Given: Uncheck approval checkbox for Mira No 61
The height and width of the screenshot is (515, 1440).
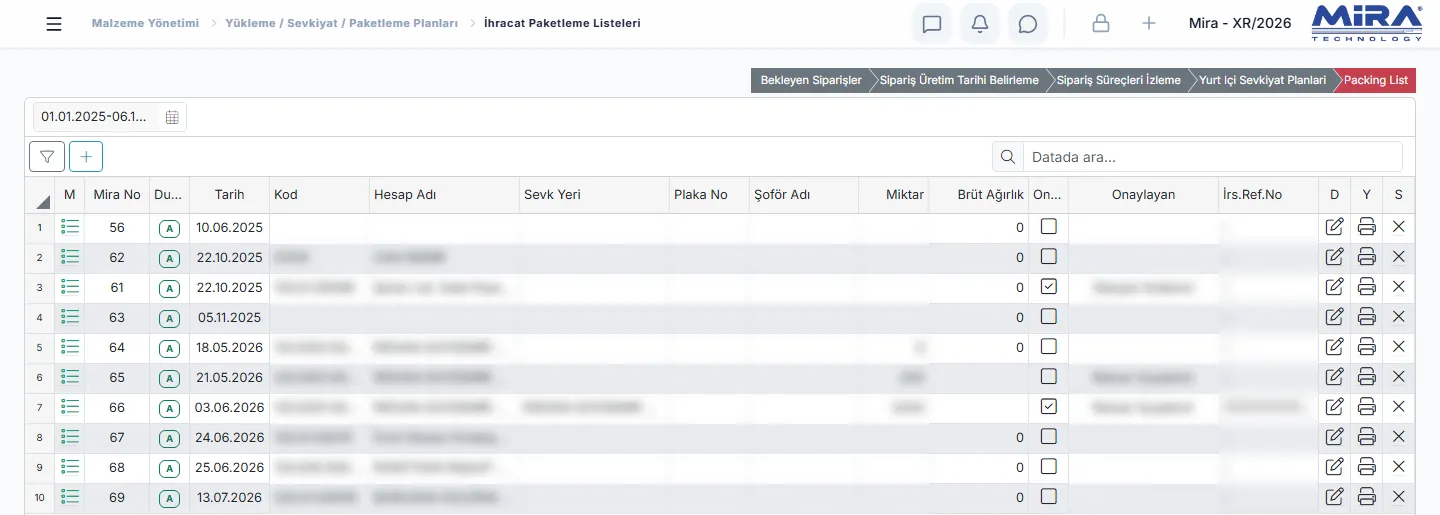Looking at the screenshot, I should click(x=1048, y=287).
